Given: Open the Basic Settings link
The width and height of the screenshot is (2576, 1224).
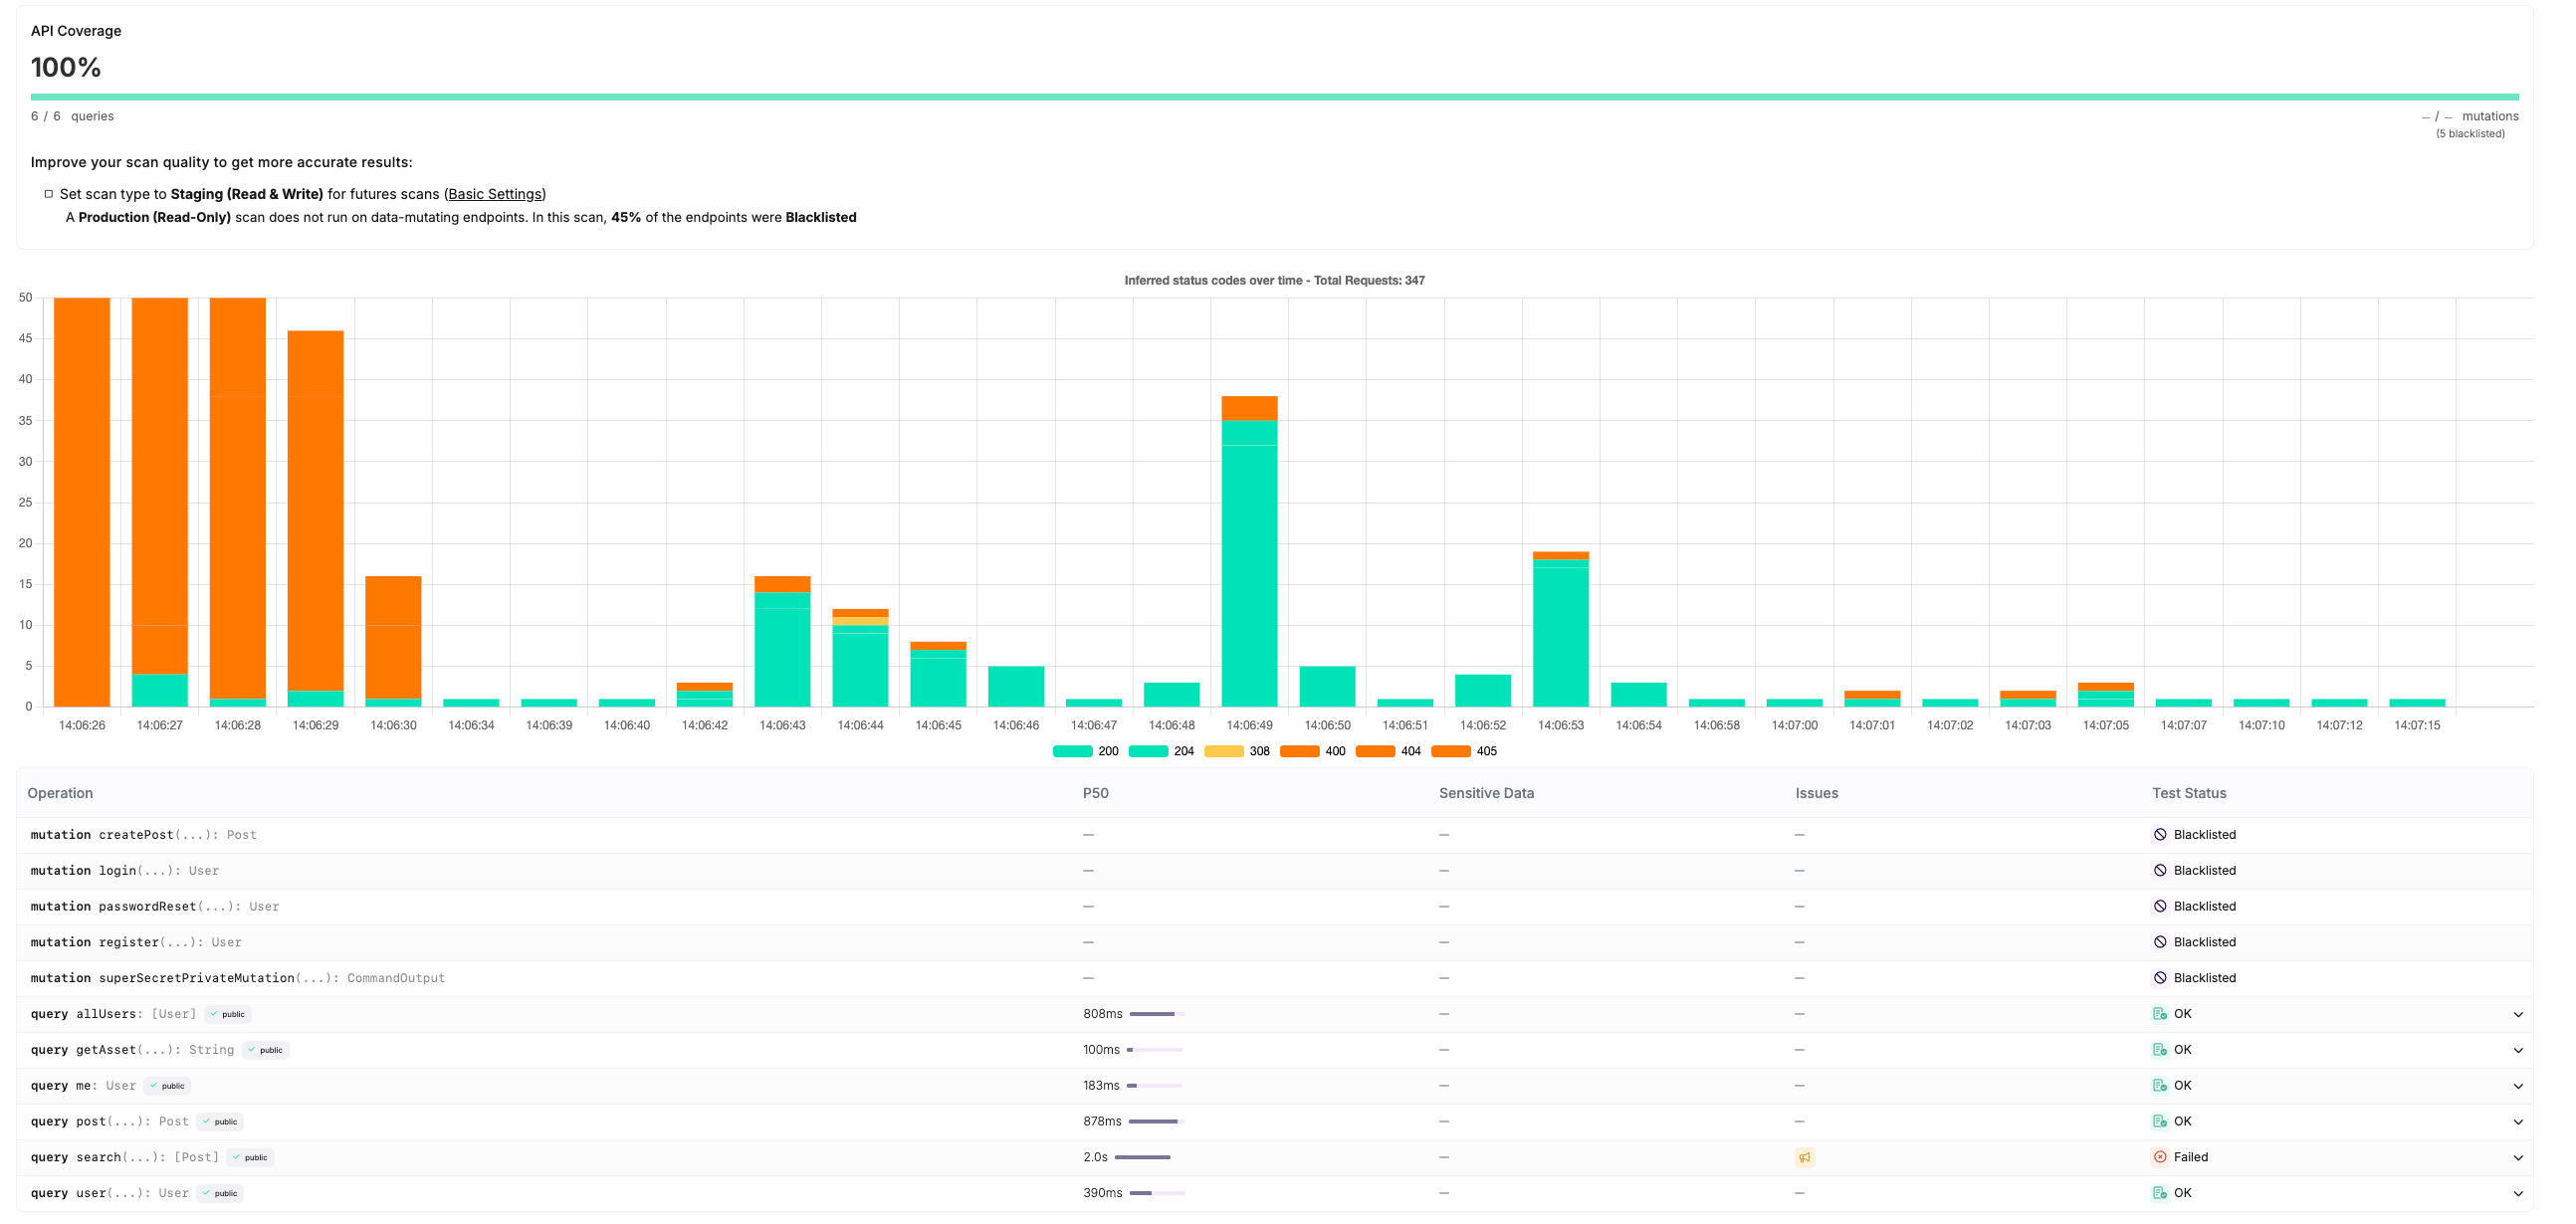Looking at the screenshot, I should [x=495, y=194].
